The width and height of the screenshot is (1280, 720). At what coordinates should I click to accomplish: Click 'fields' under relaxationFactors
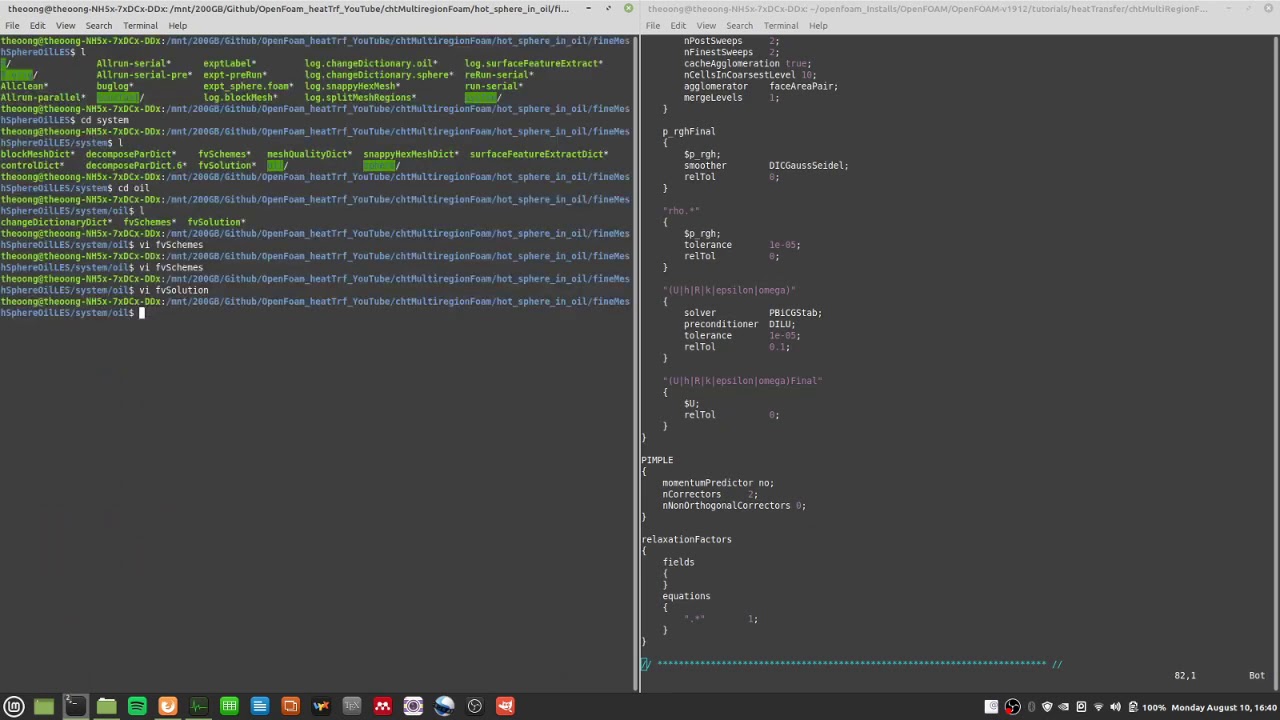click(x=678, y=562)
